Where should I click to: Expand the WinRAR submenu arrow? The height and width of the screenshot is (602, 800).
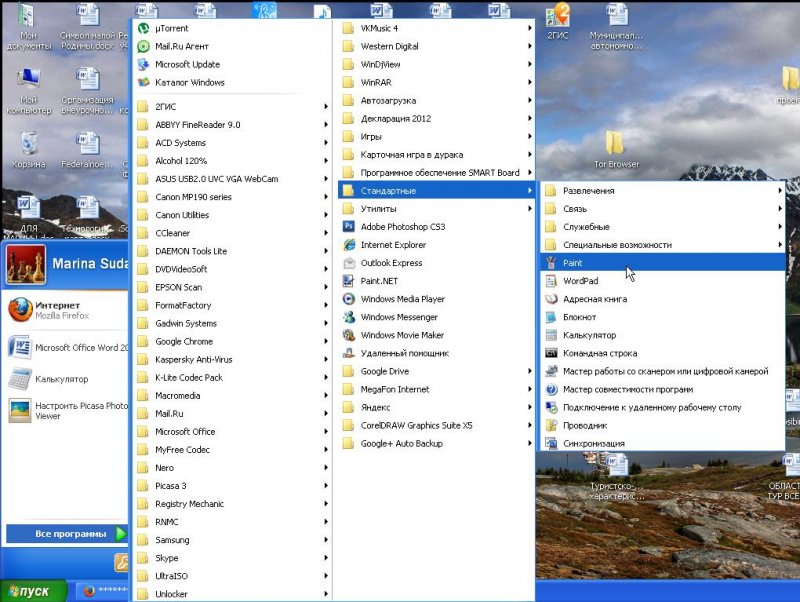pos(530,82)
